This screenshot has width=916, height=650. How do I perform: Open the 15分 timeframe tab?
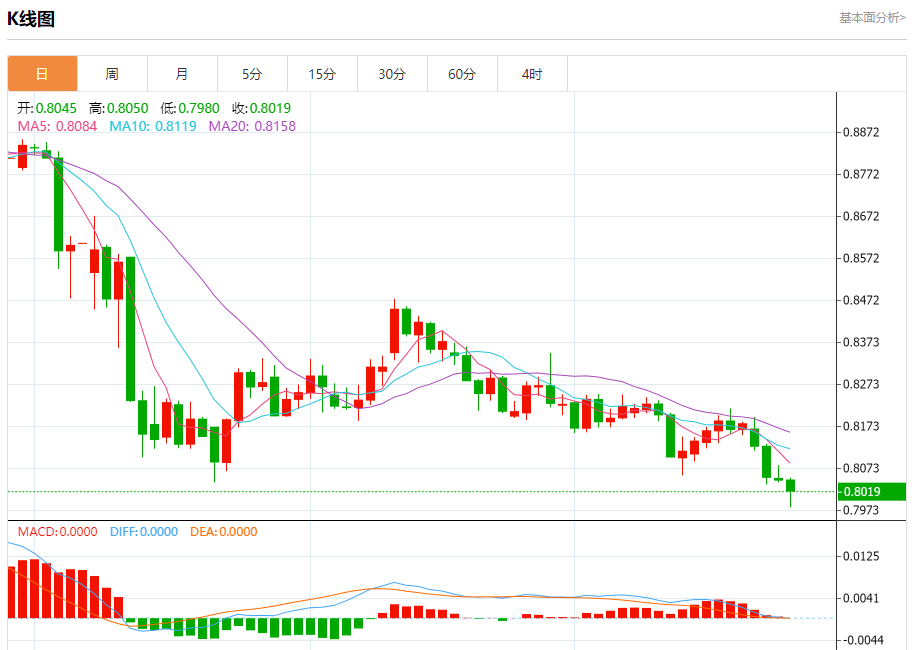coord(322,74)
